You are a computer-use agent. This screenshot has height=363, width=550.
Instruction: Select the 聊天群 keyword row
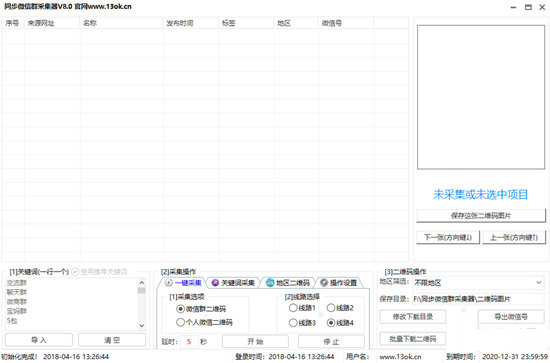coord(17,292)
